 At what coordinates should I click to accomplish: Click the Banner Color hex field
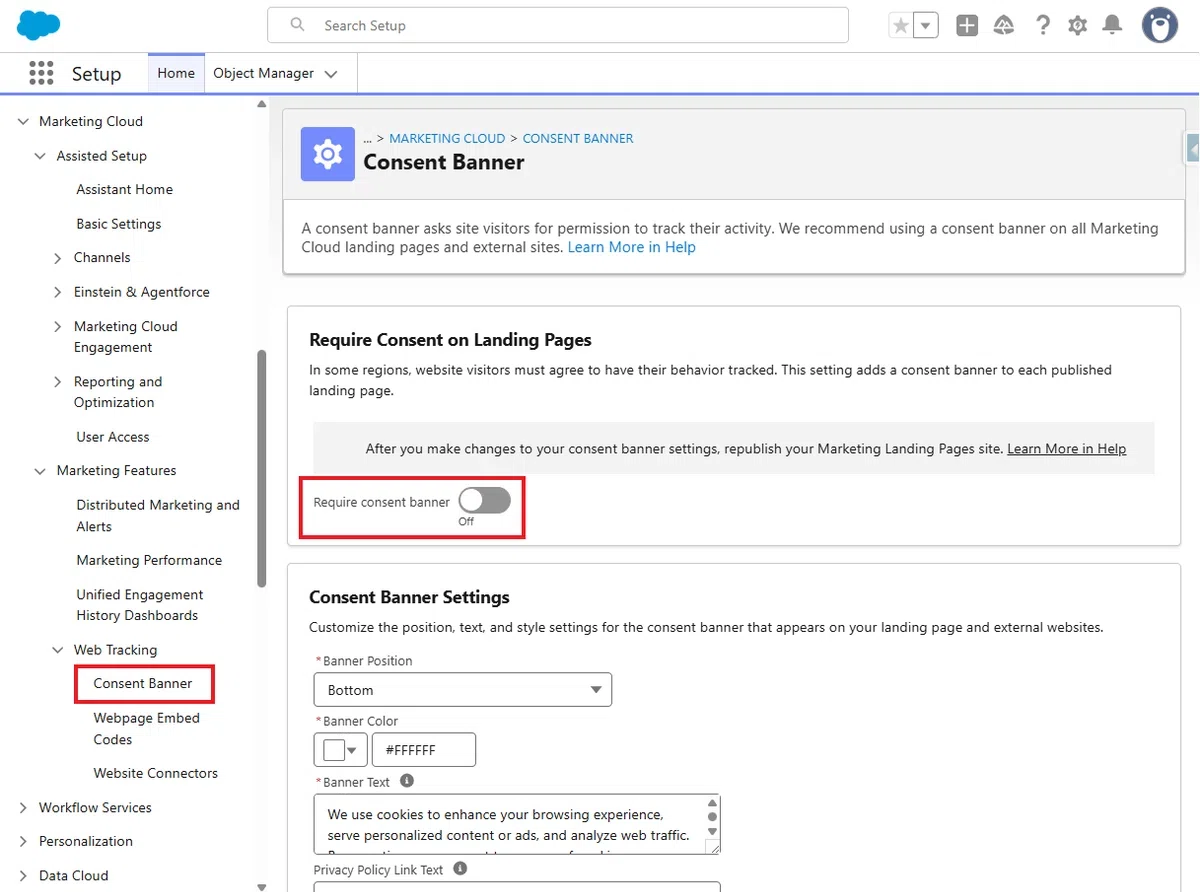[x=423, y=750]
